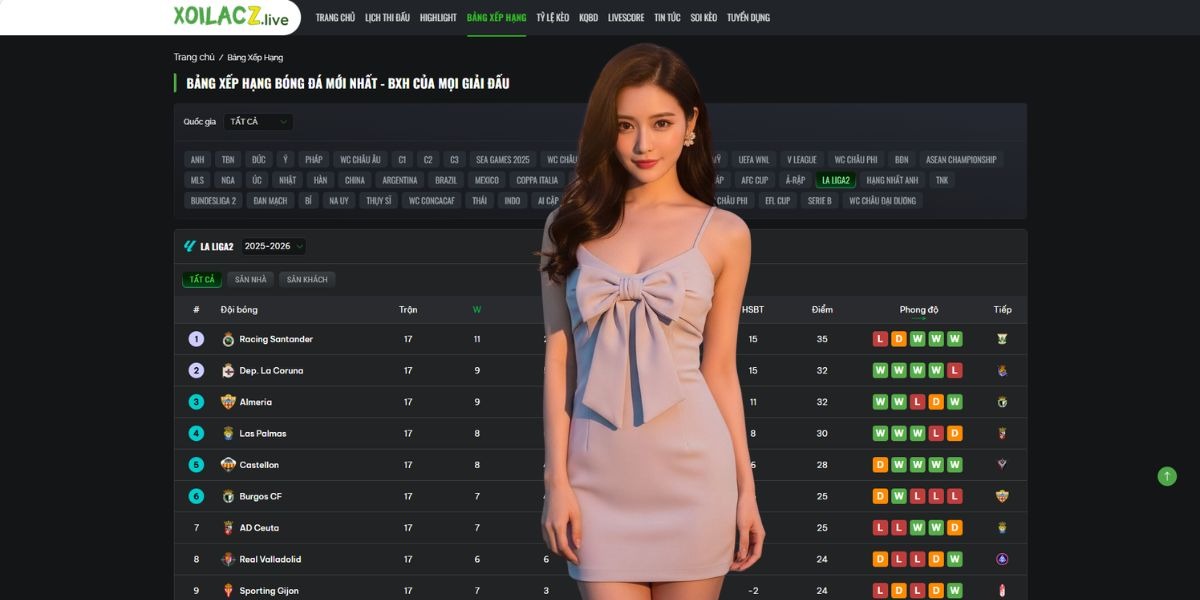Expand the 2025-2026 season dropdown

click(274, 246)
